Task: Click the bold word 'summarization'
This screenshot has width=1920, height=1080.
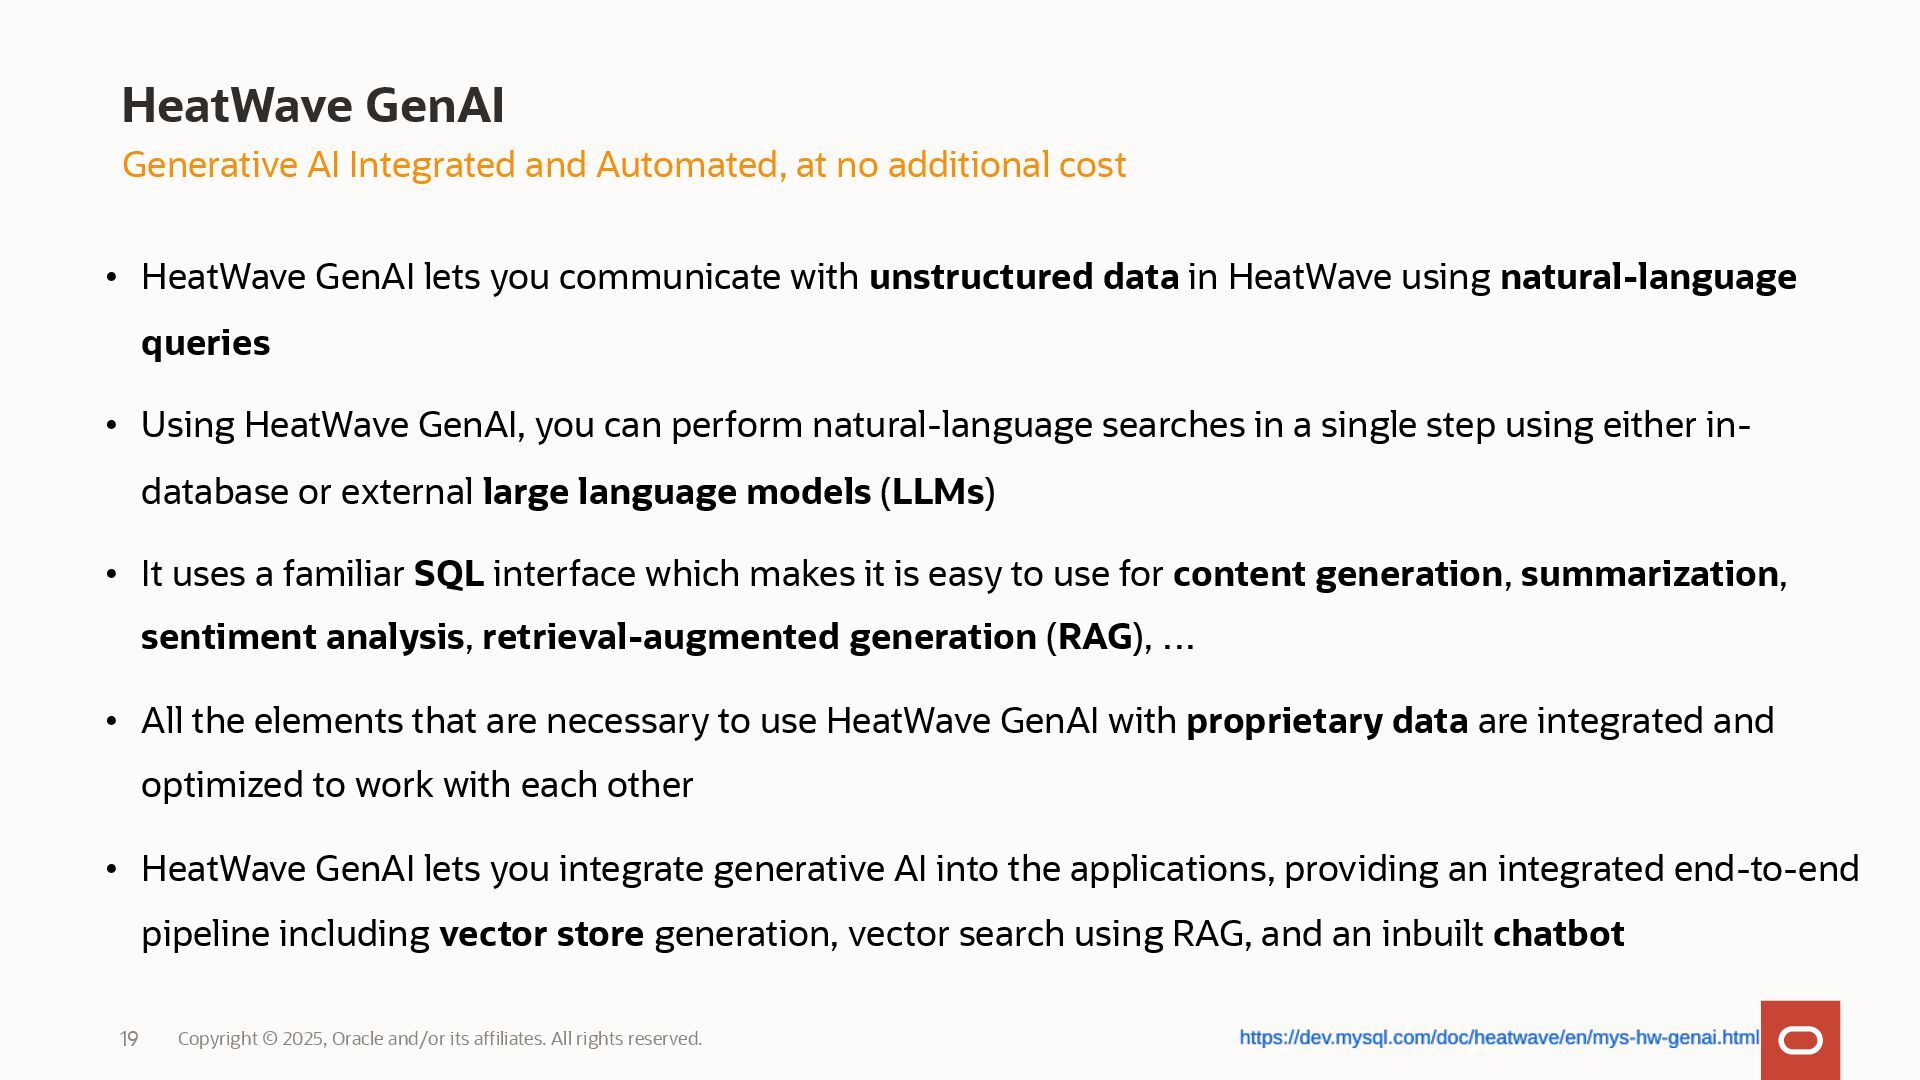Action: coord(1649,574)
